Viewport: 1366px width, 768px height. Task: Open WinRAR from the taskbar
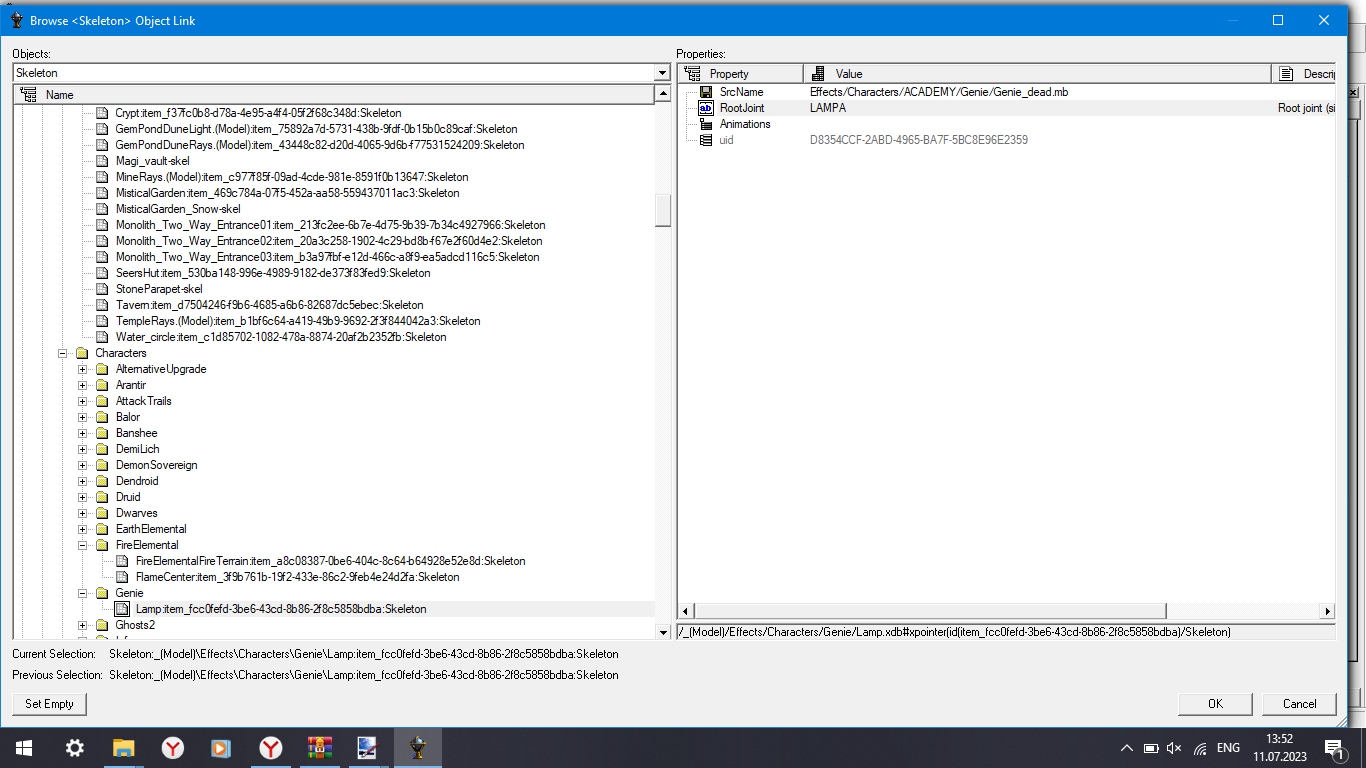[x=319, y=747]
